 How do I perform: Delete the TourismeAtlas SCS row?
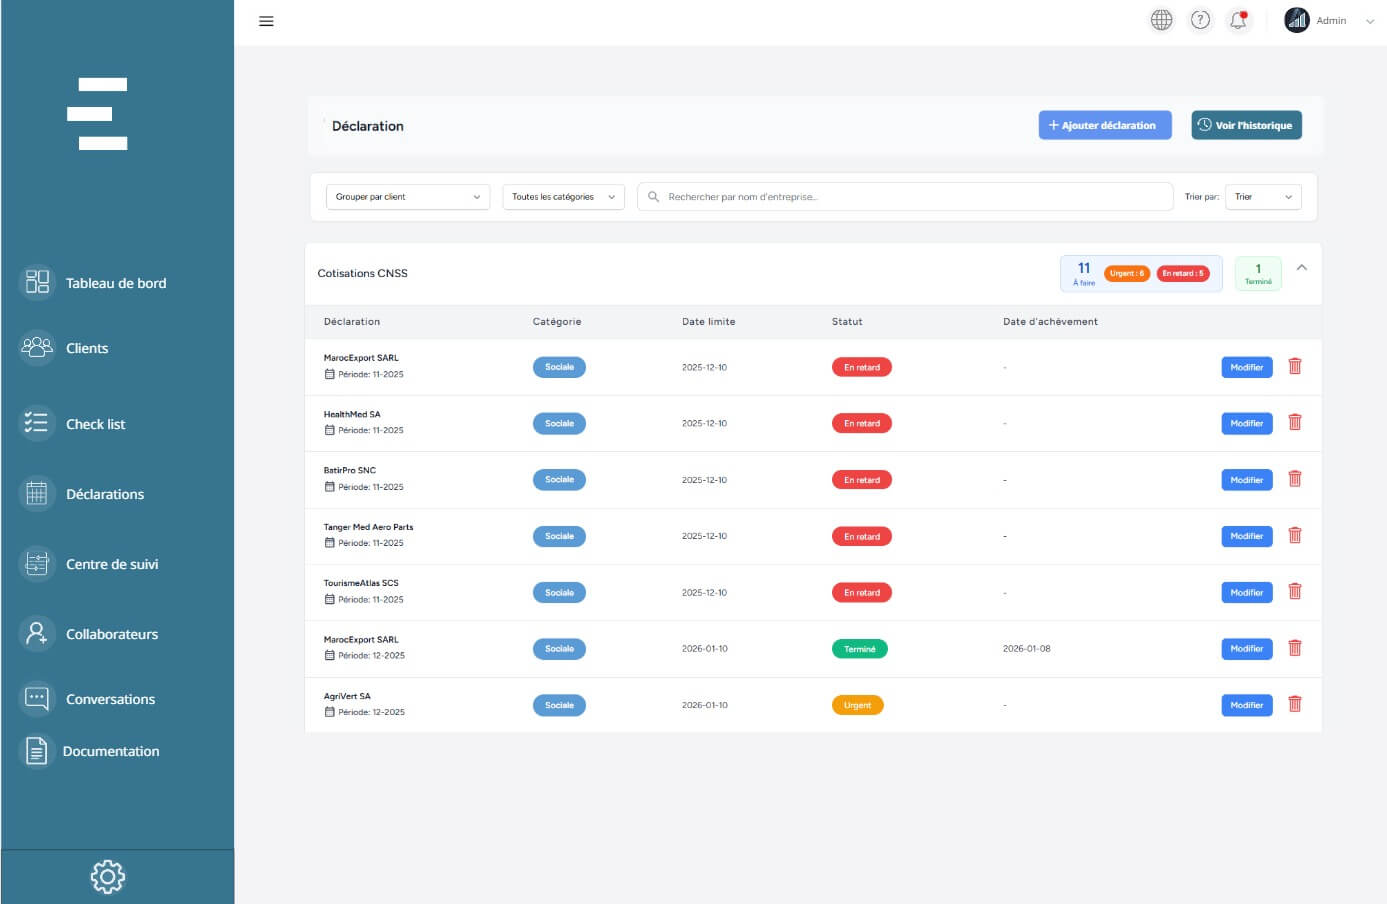click(x=1295, y=592)
